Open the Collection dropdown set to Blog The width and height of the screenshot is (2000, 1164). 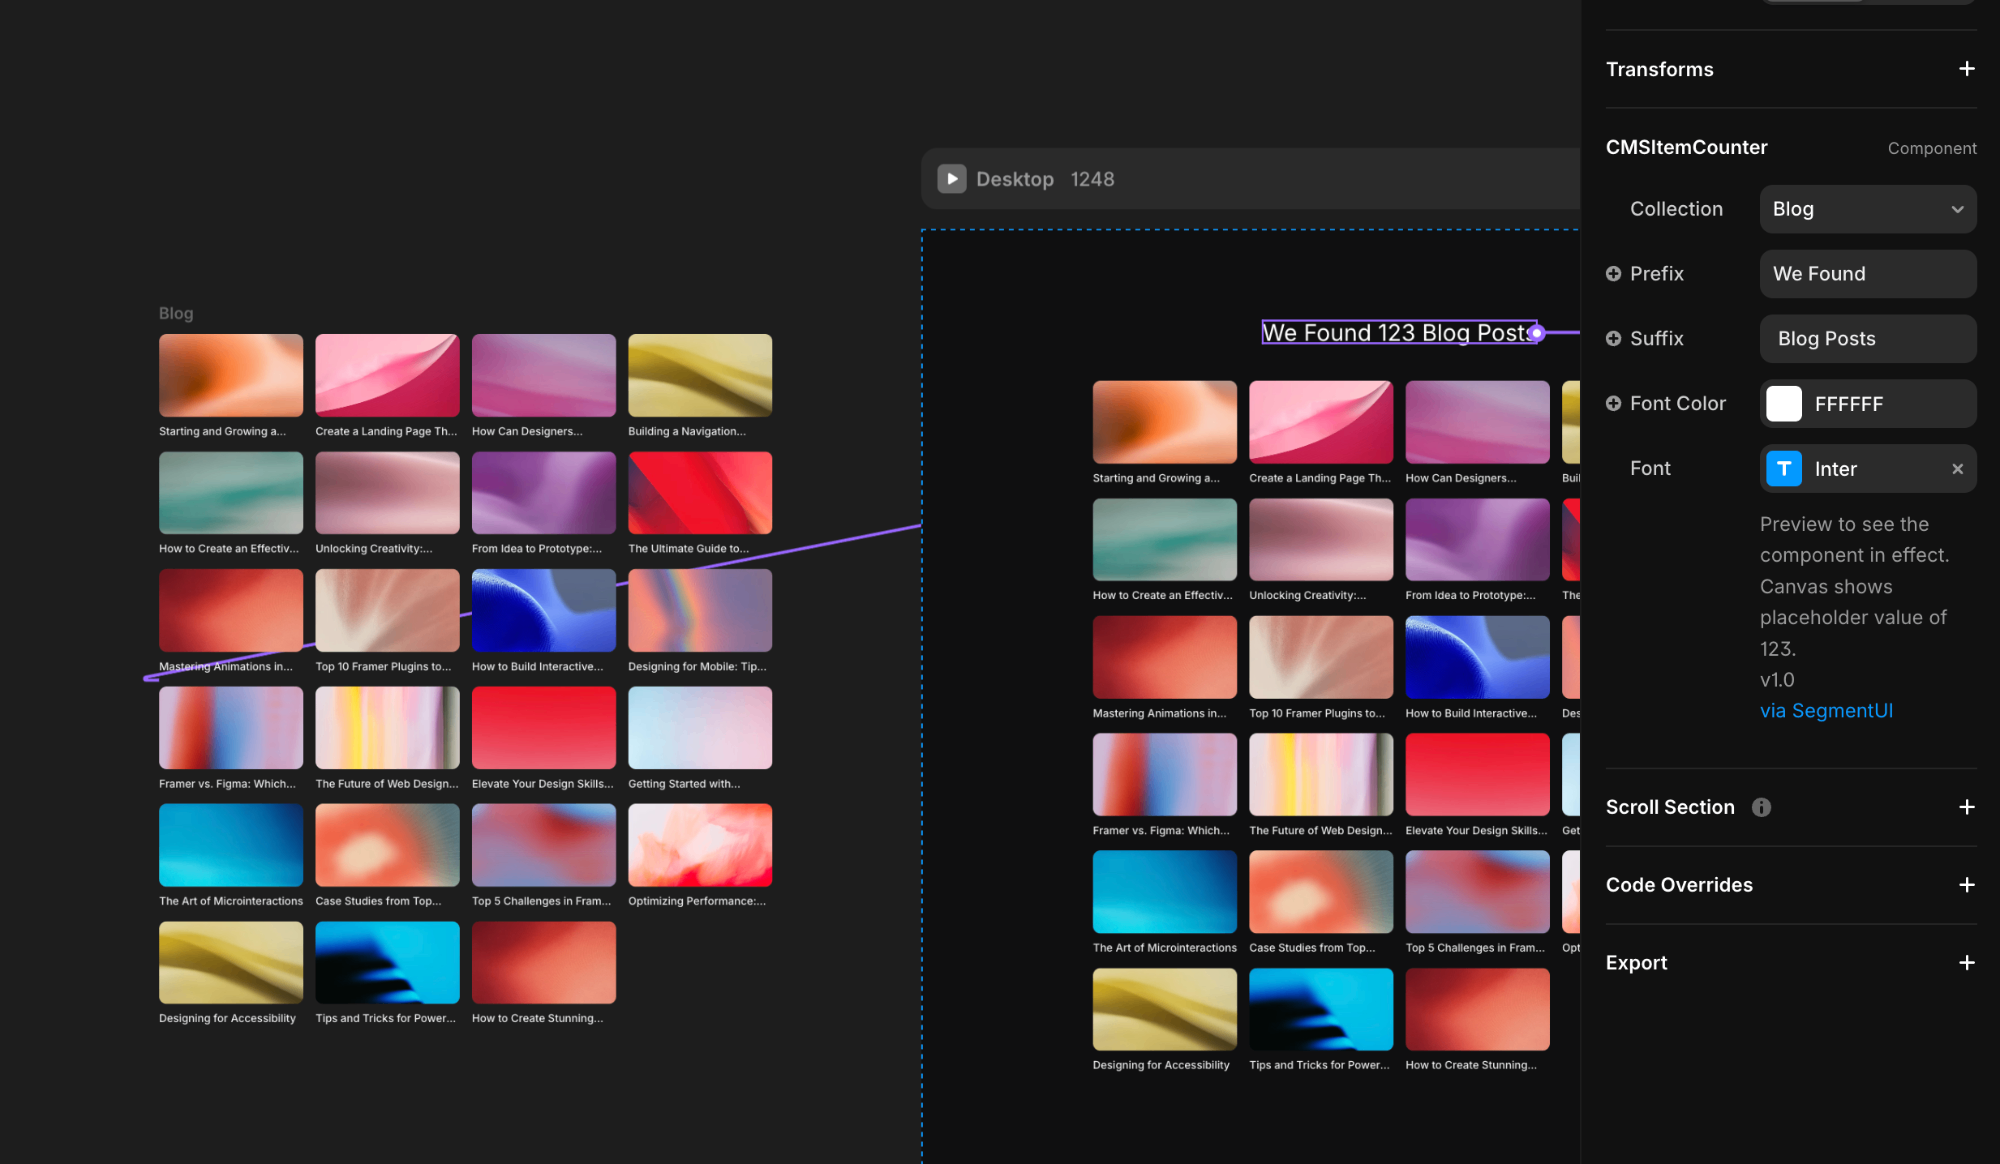1867,209
